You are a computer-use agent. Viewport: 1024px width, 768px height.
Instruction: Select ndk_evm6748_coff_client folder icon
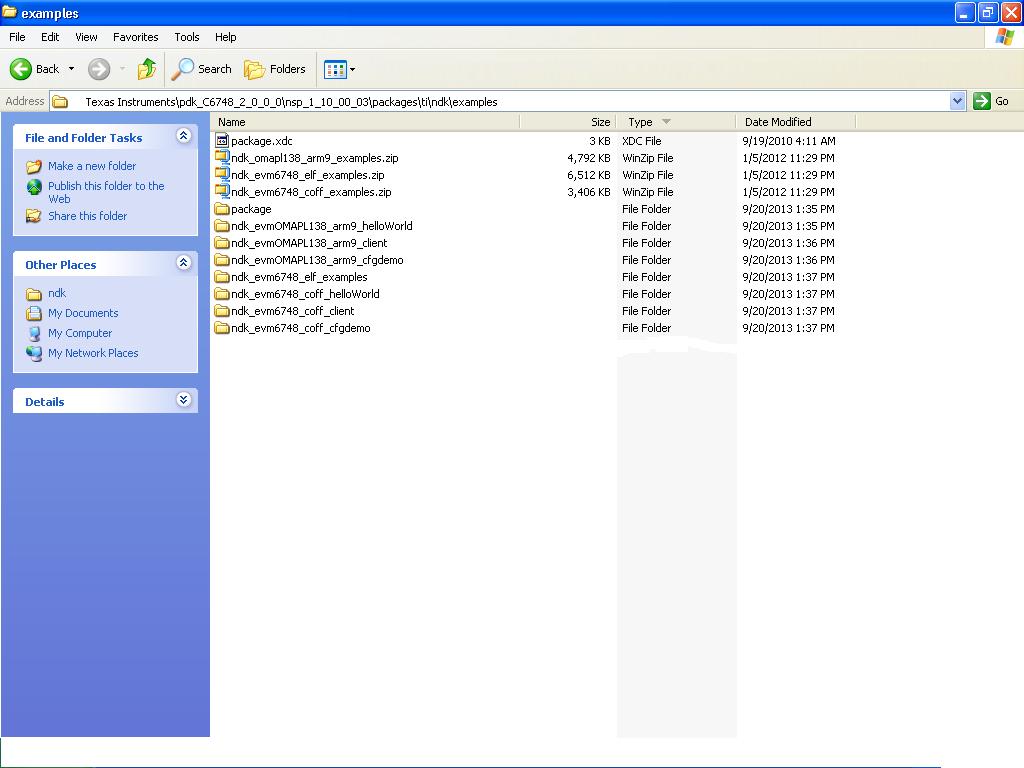pyautogui.click(x=222, y=311)
